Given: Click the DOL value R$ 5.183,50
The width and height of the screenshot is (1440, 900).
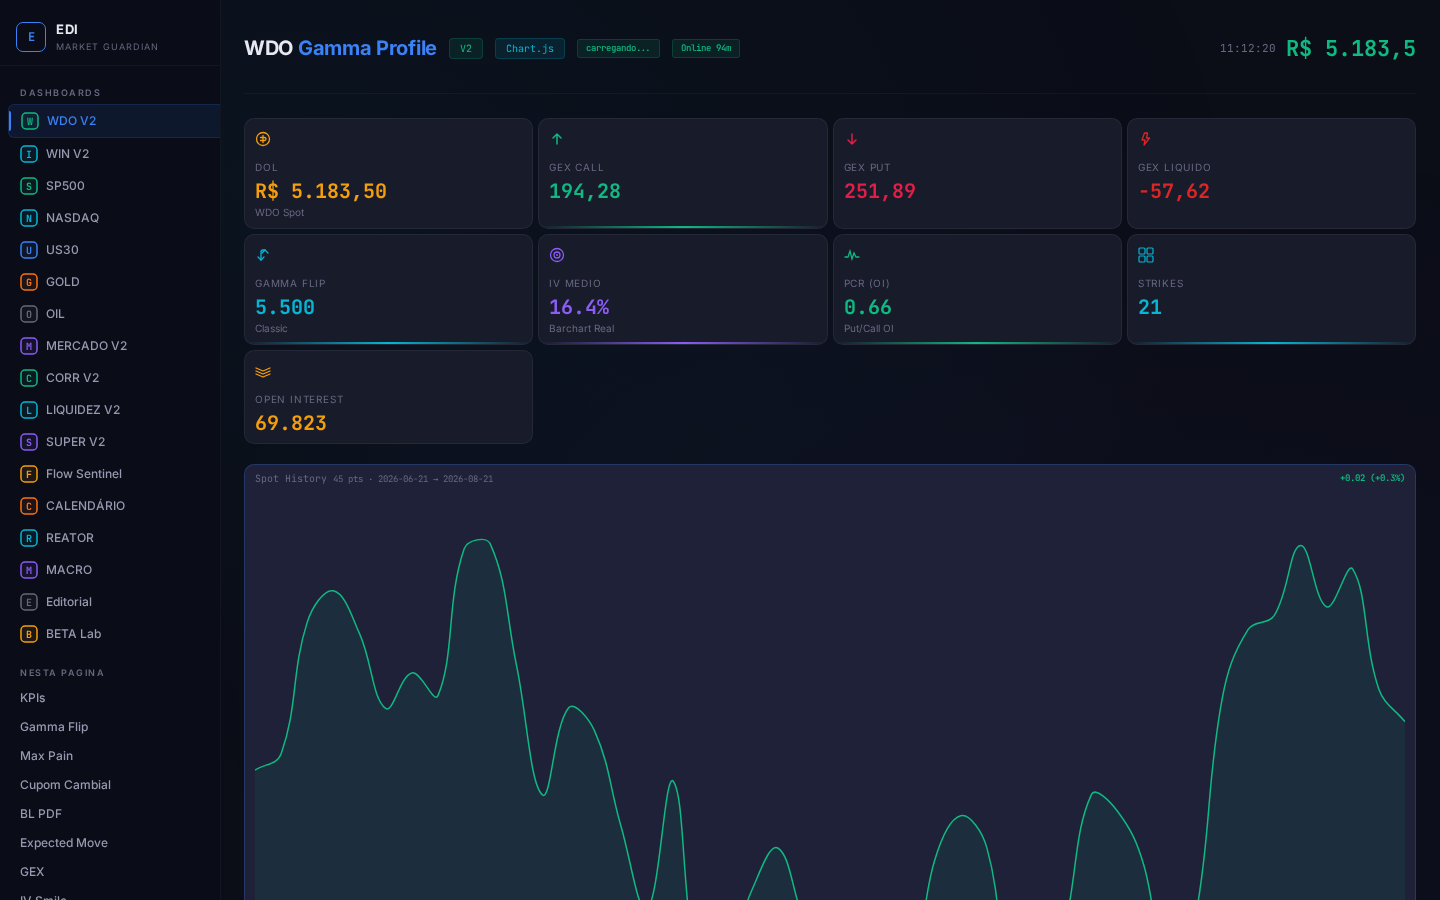Looking at the screenshot, I should point(321,191).
